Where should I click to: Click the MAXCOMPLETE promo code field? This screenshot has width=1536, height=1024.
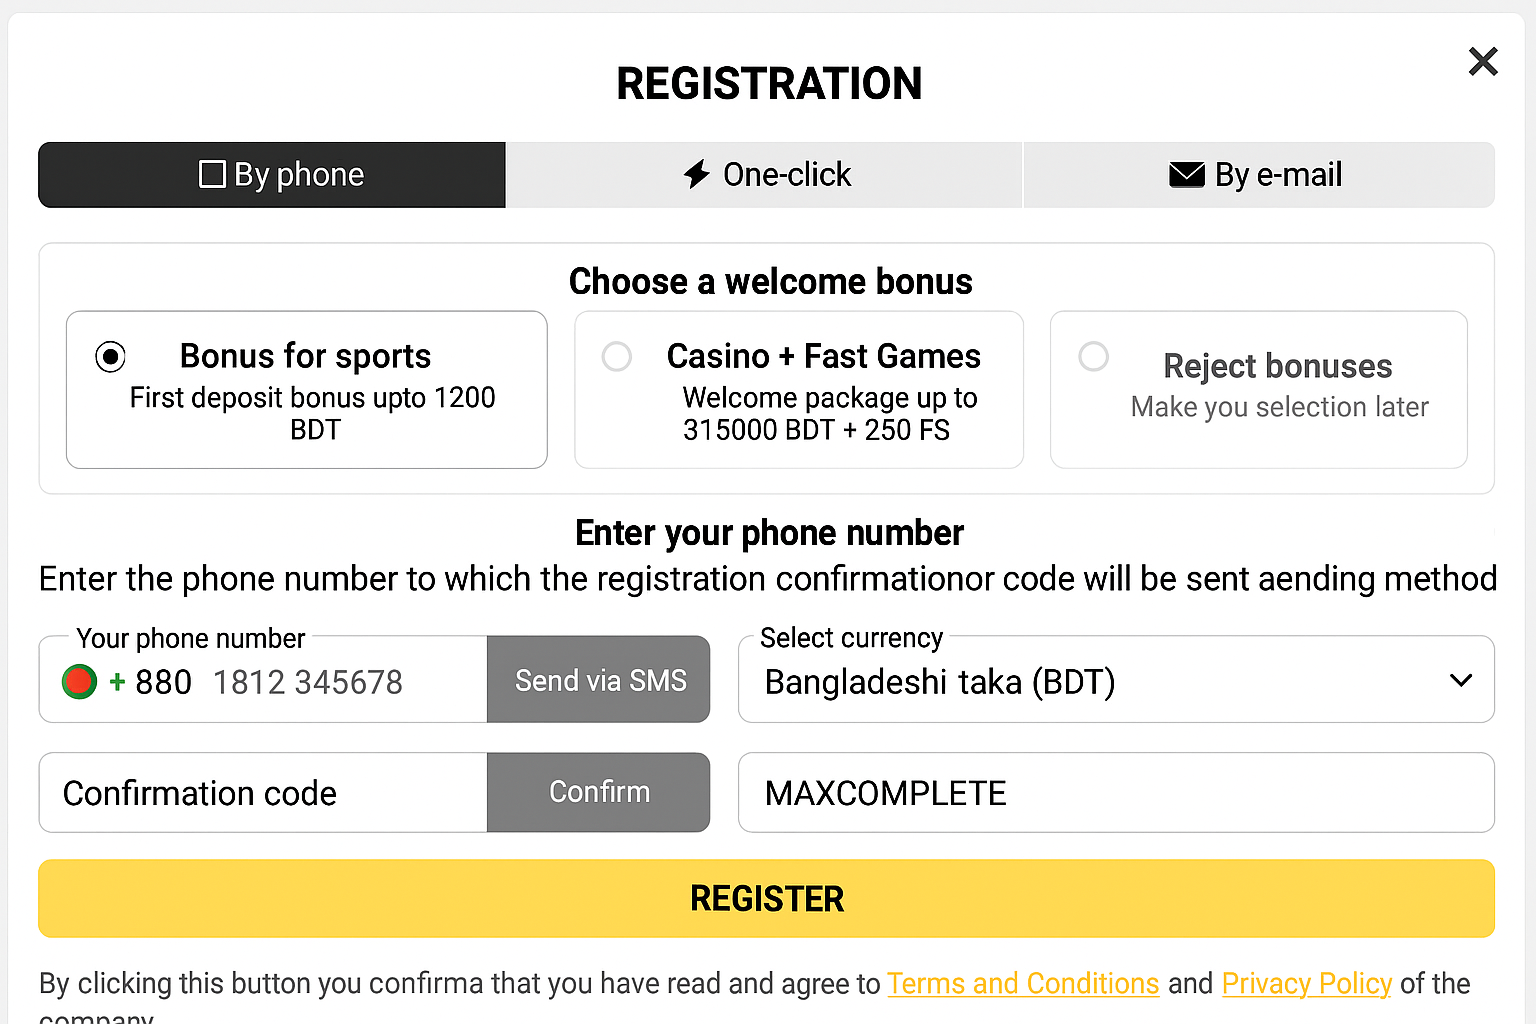click(1115, 793)
